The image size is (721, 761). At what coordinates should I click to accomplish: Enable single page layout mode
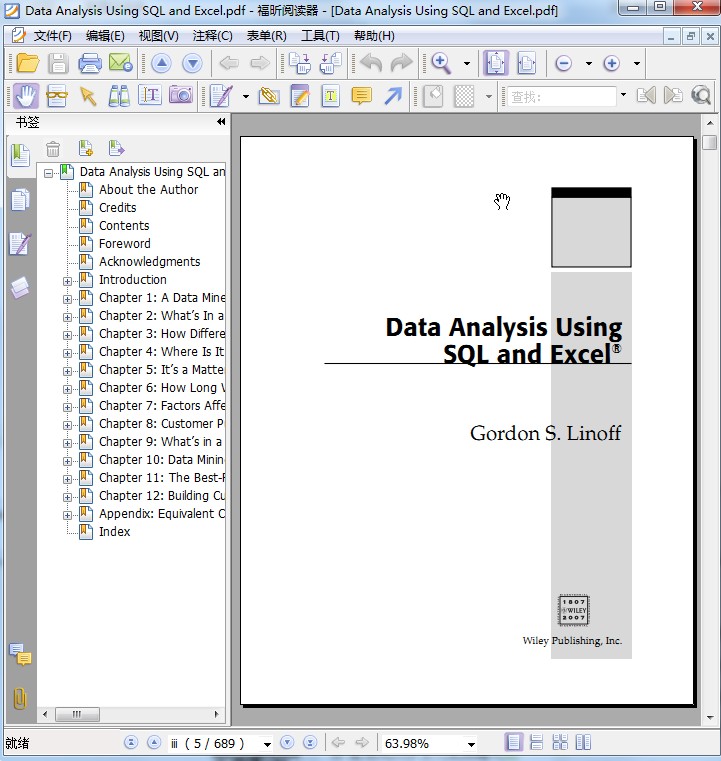click(514, 743)
